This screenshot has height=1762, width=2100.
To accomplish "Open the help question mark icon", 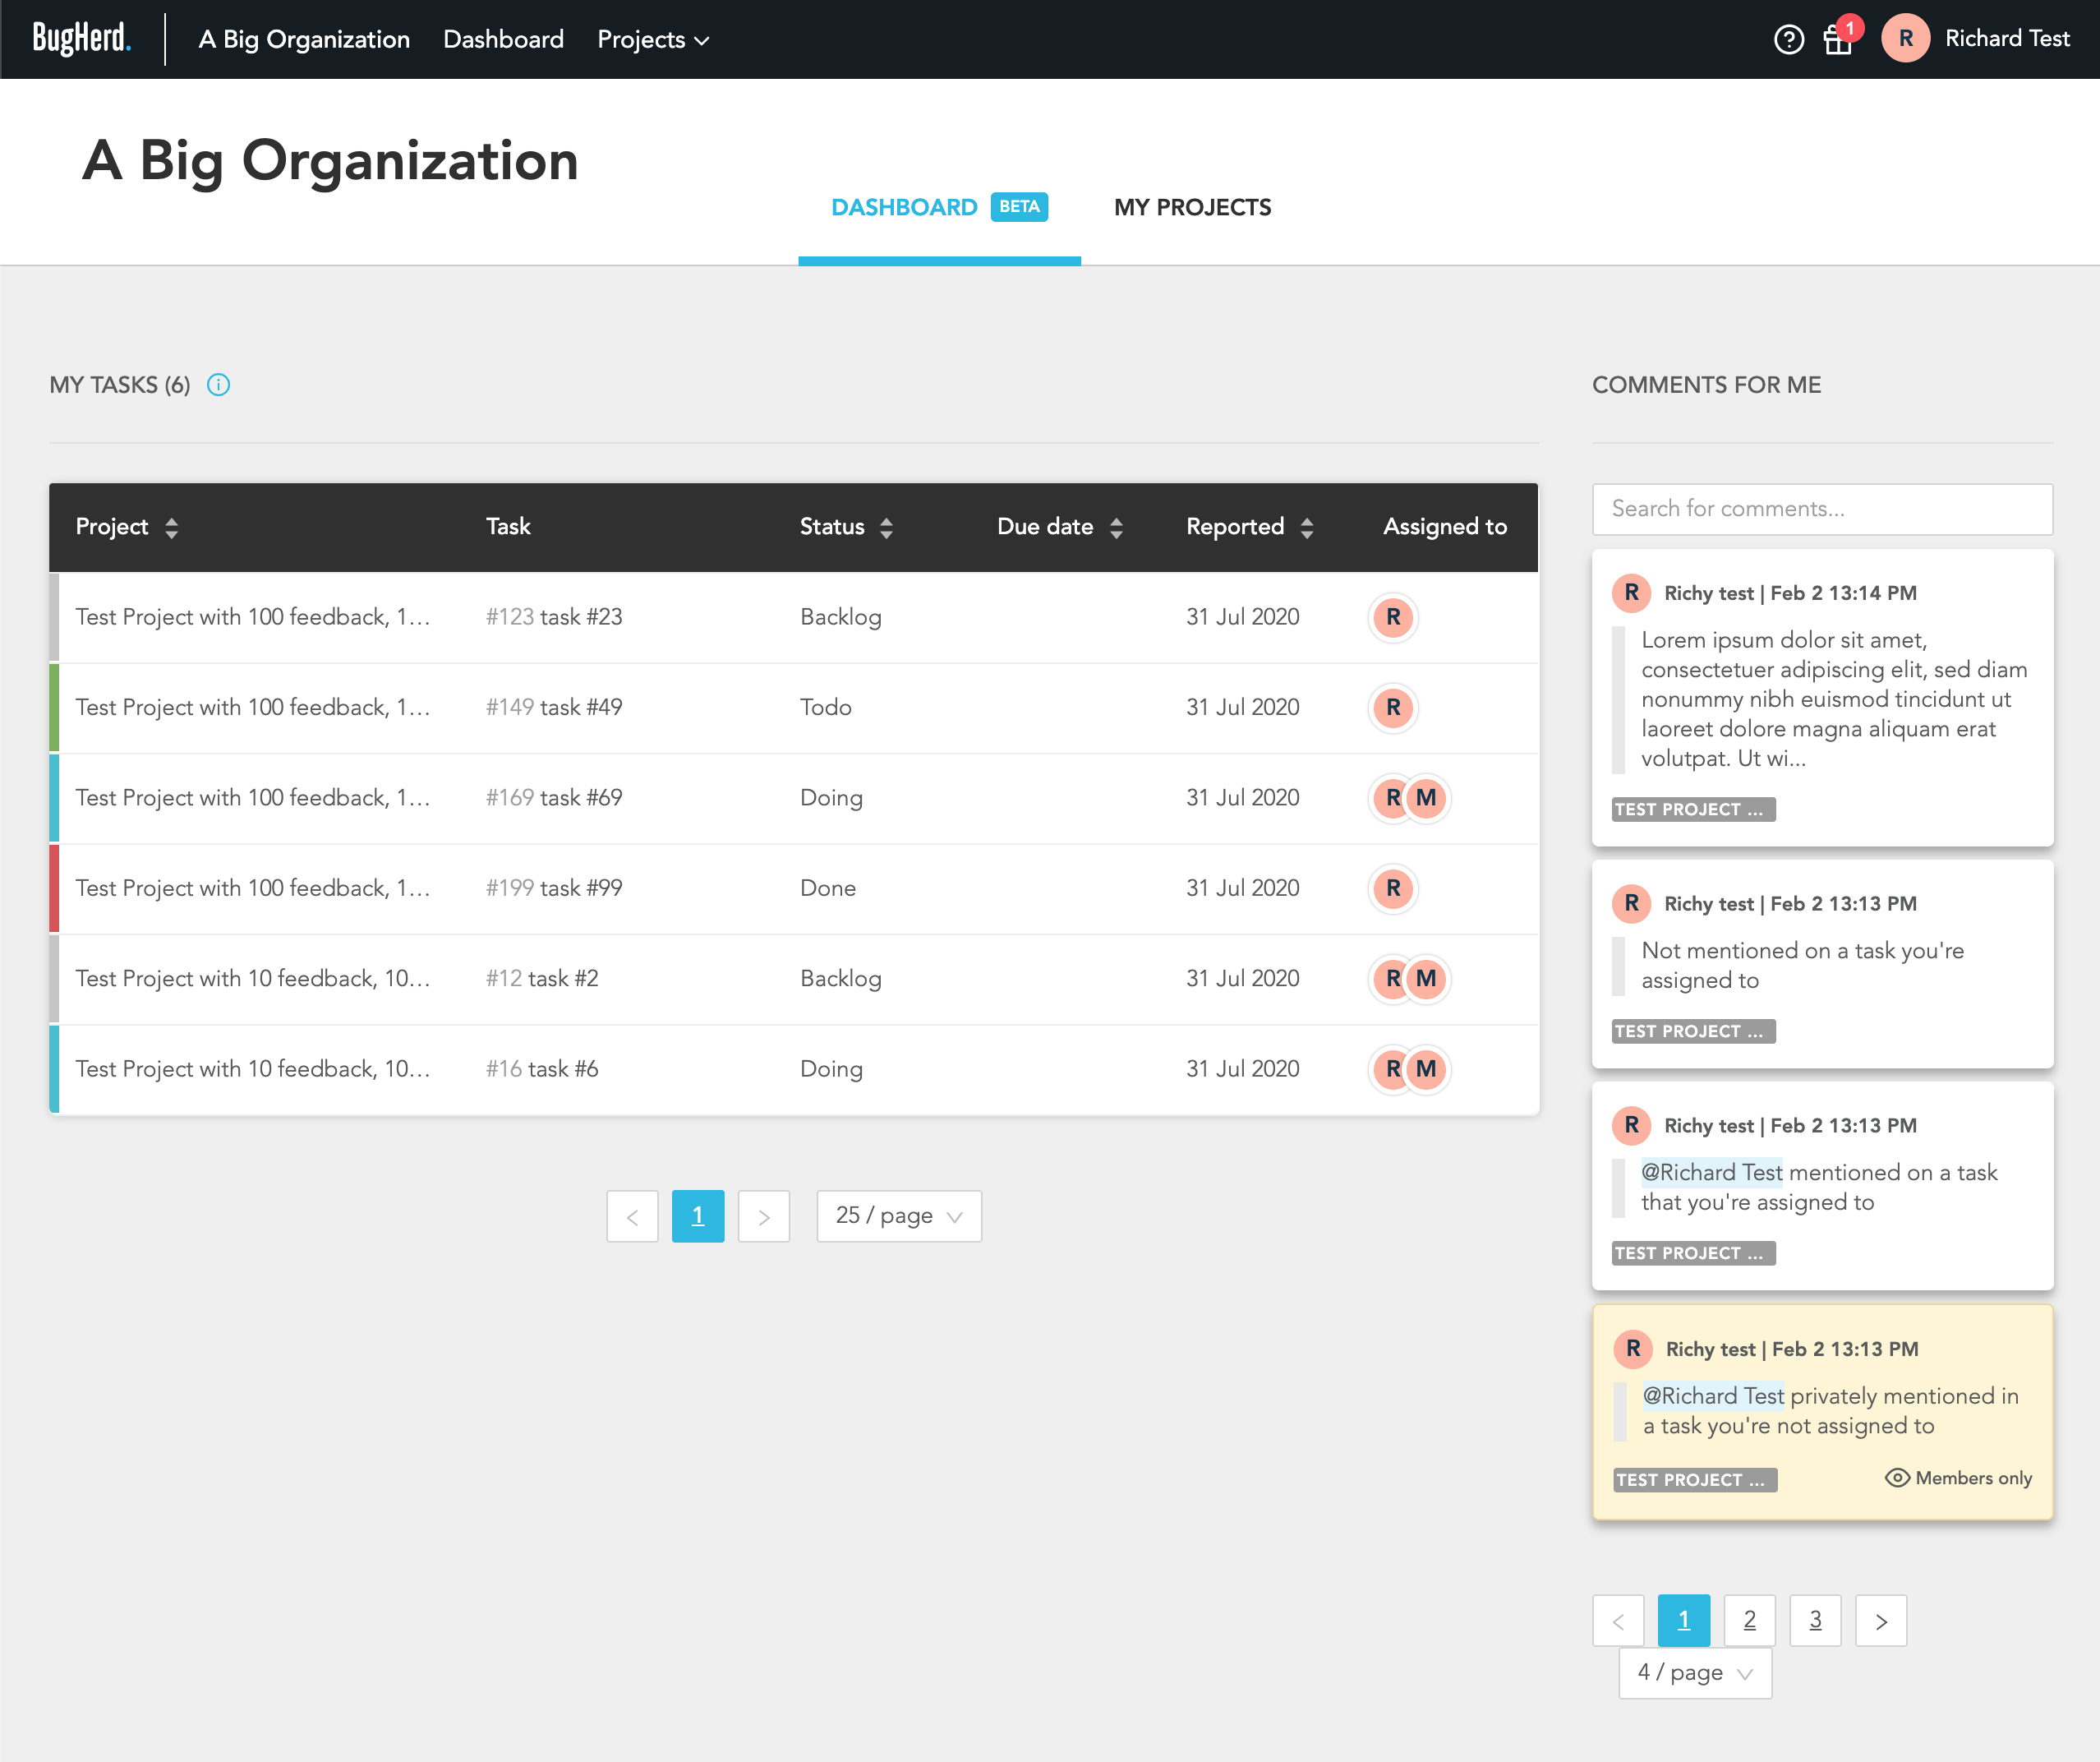I will point(1788,40).
